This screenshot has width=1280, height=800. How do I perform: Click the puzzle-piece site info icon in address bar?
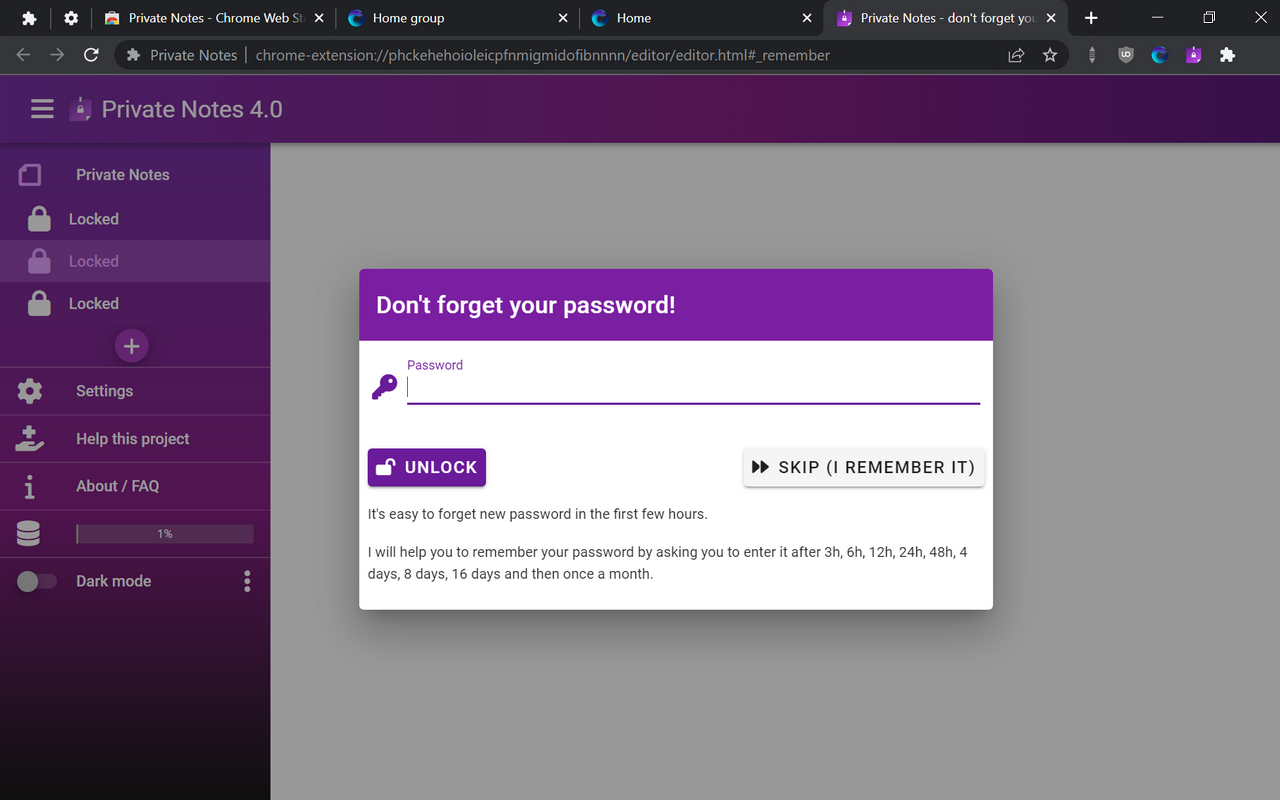tap(132, 55)
